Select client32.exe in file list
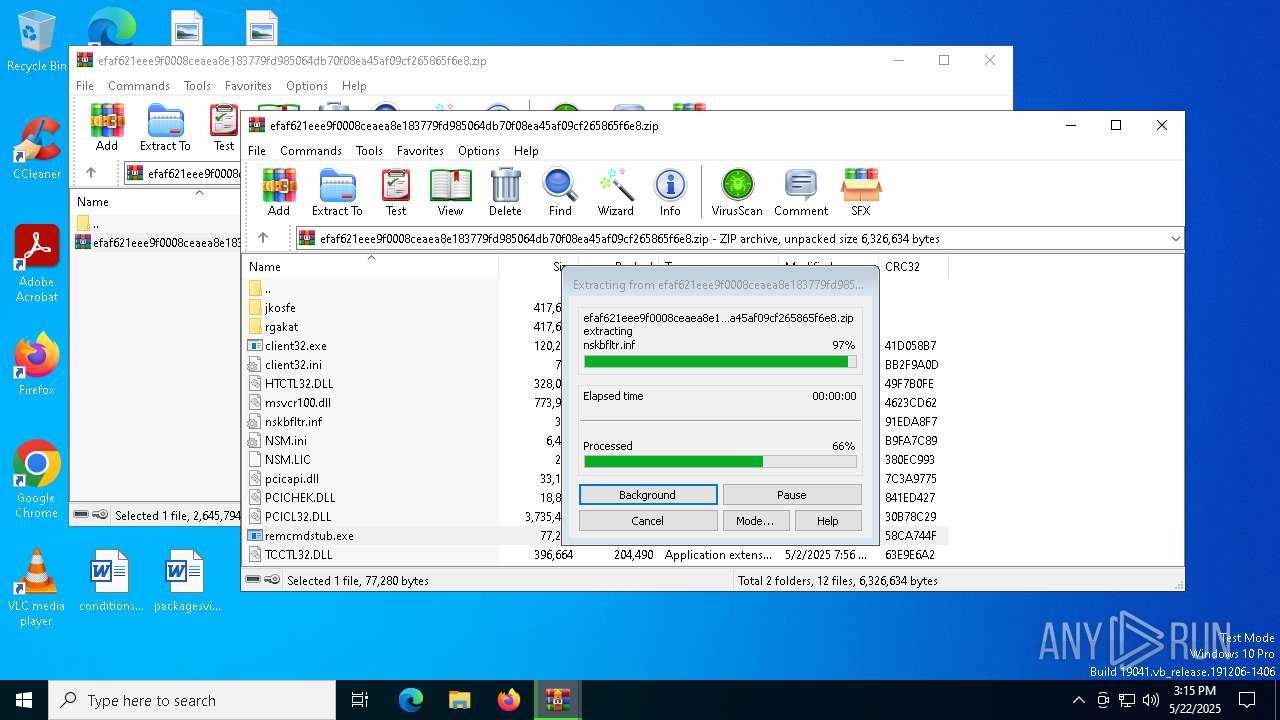 click(x=296, y=346)
